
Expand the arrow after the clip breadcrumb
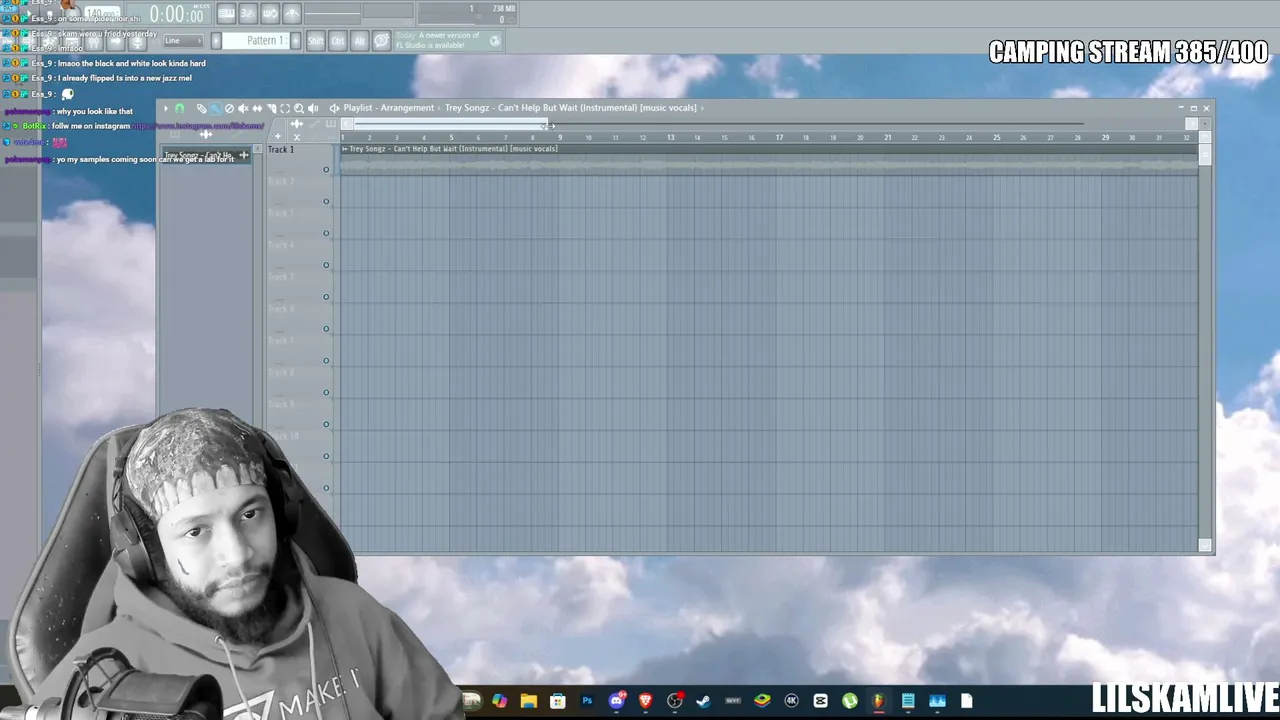703,108
